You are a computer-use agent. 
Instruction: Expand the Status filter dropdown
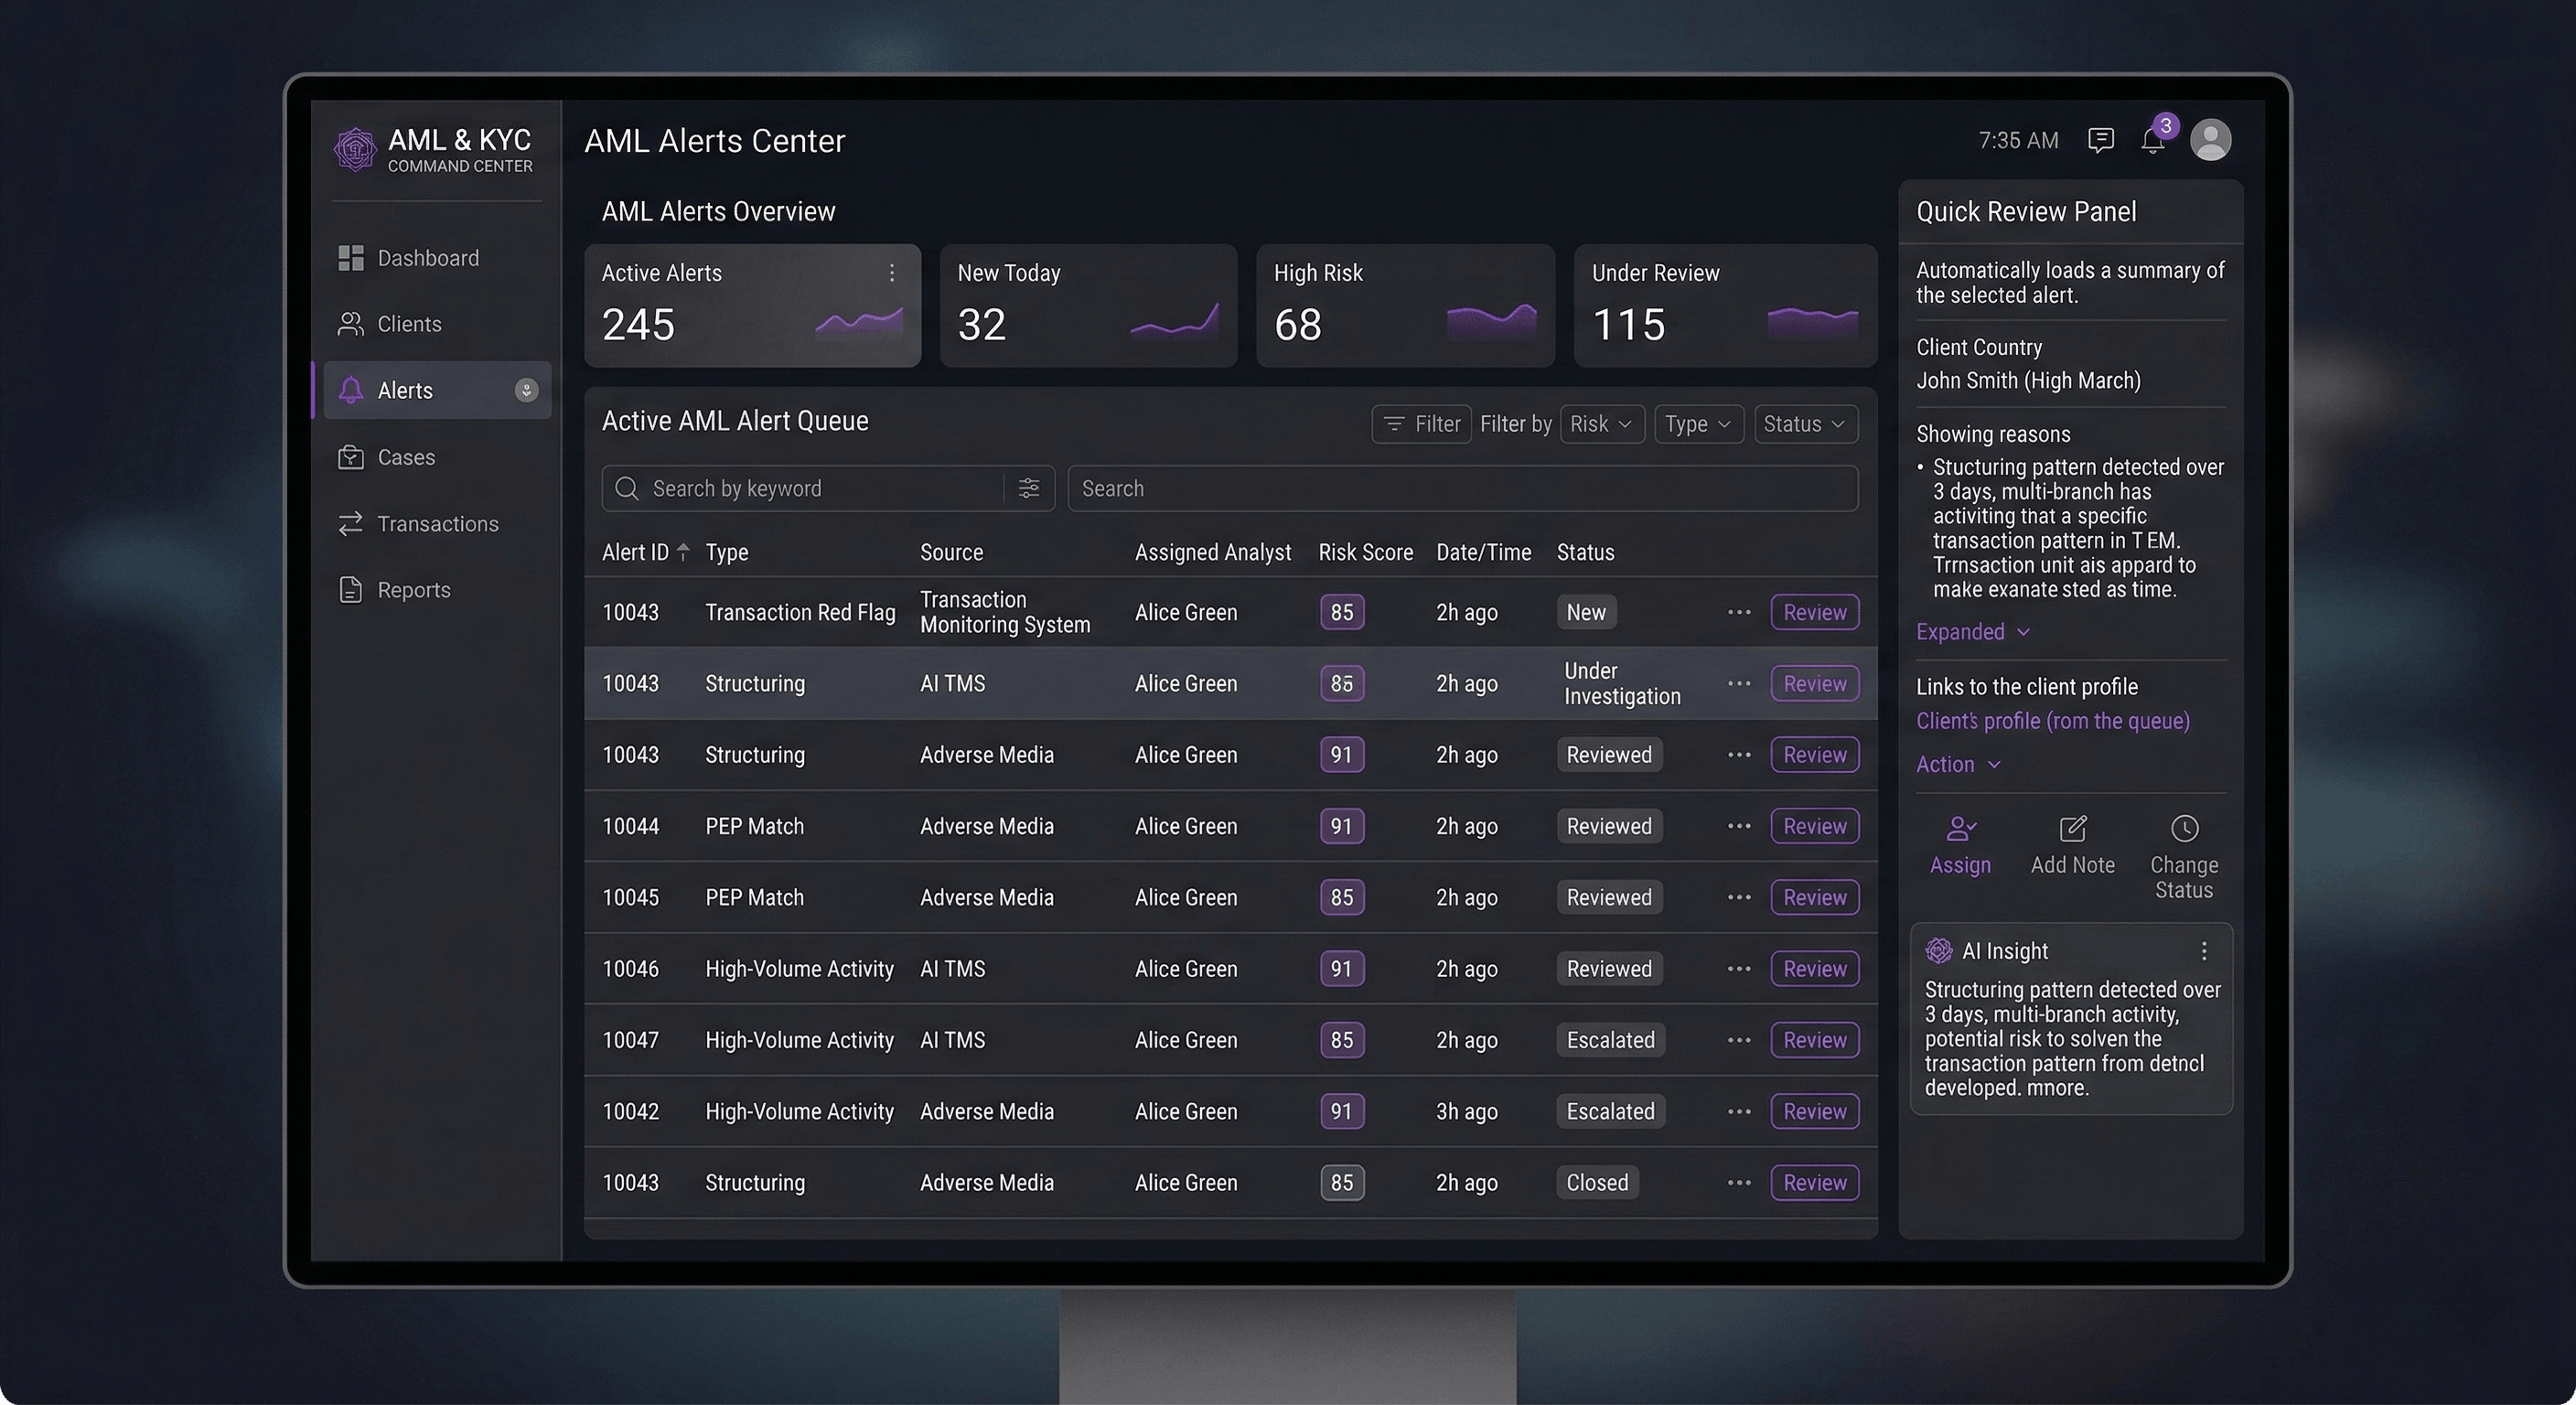[1804, 423]
